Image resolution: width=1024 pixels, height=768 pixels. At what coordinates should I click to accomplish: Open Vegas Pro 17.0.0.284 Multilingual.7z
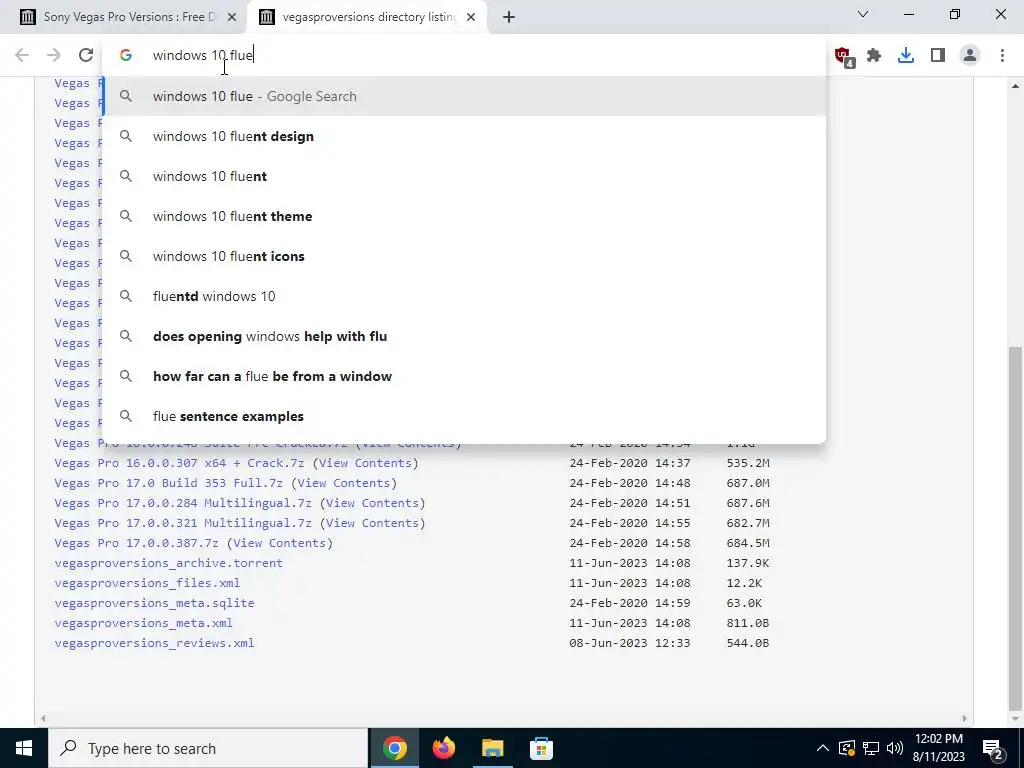click(183, 503)
